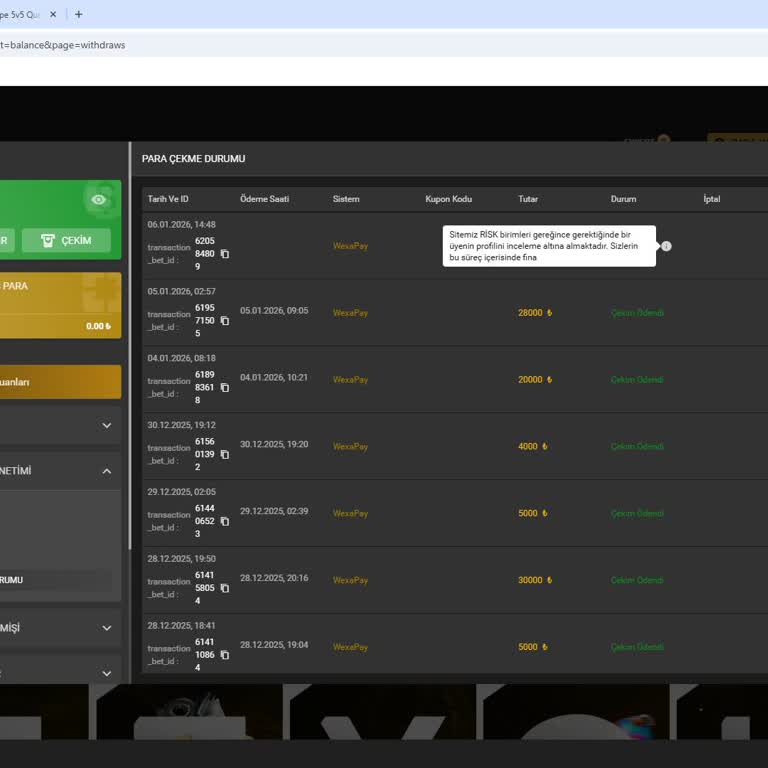Viewport: 768px width, 768px height.
Task: Copy the transaction ID of the 04.01.2026 withdrawal
Action: [225, 388]
